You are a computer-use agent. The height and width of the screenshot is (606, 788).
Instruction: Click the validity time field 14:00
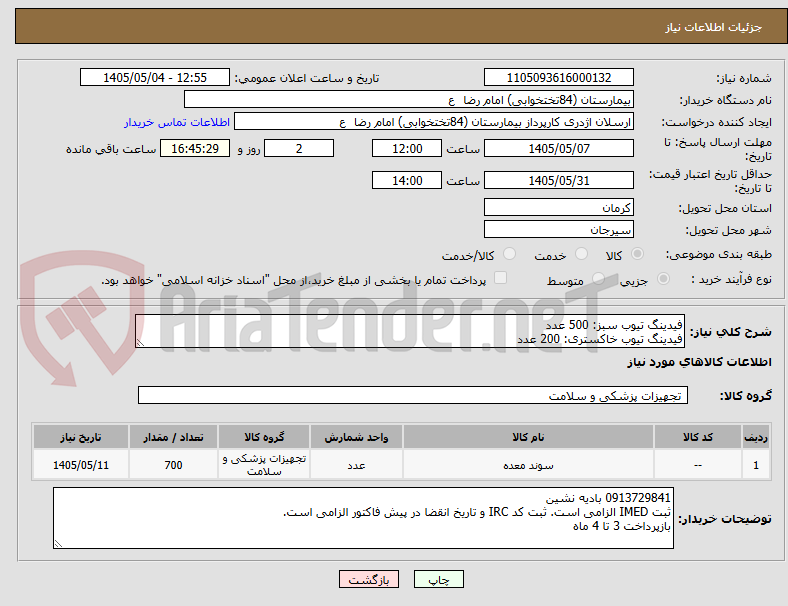(x=407, y=180)
